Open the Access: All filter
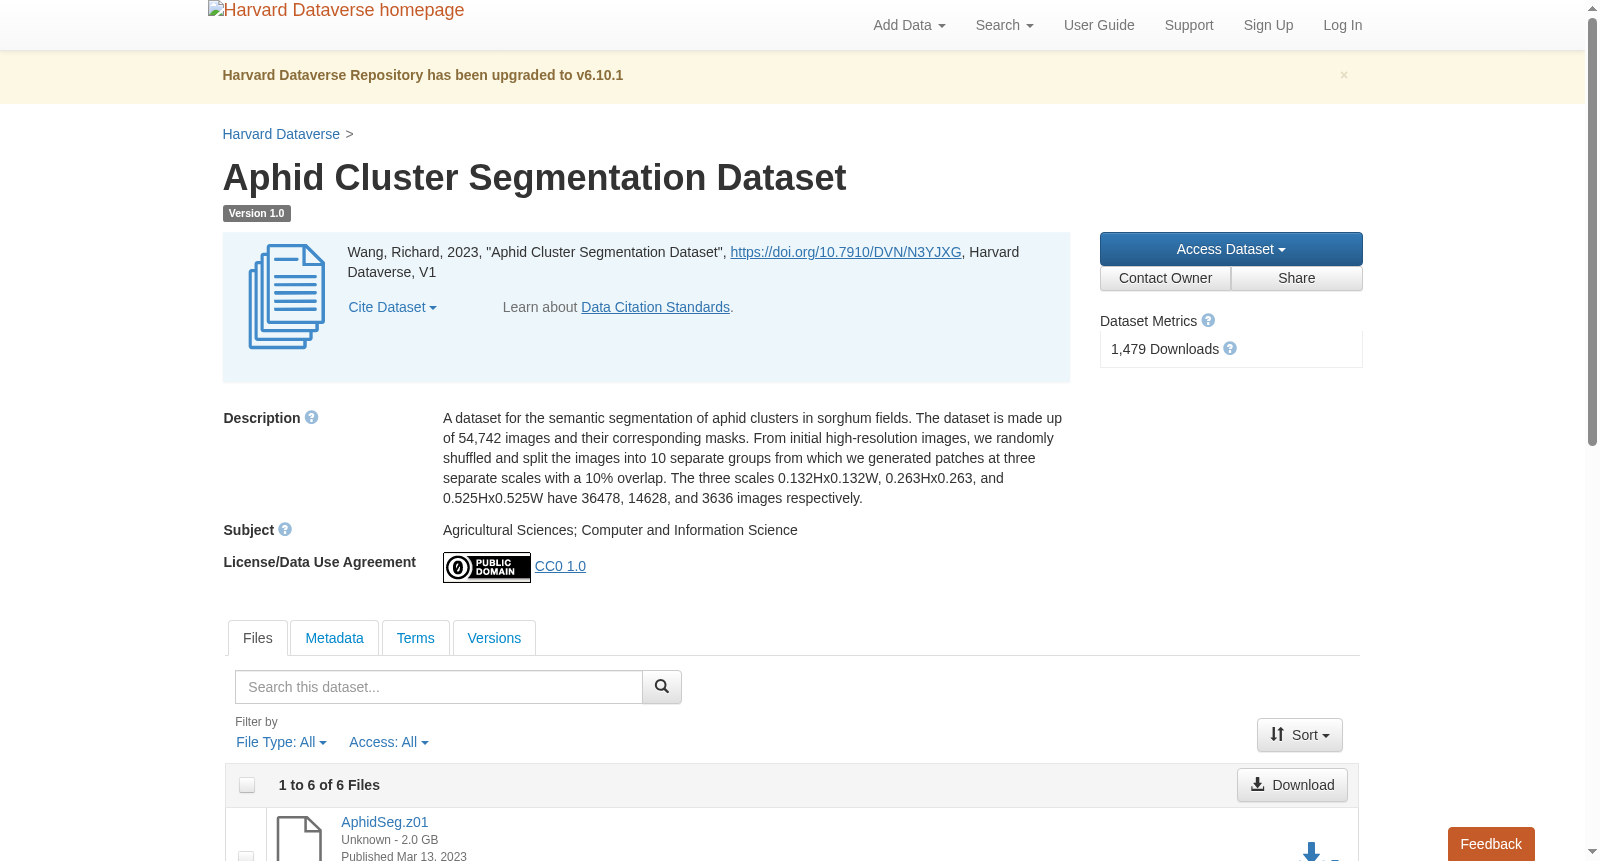This screenshot has width=1600, height=861. click(389, 742)
